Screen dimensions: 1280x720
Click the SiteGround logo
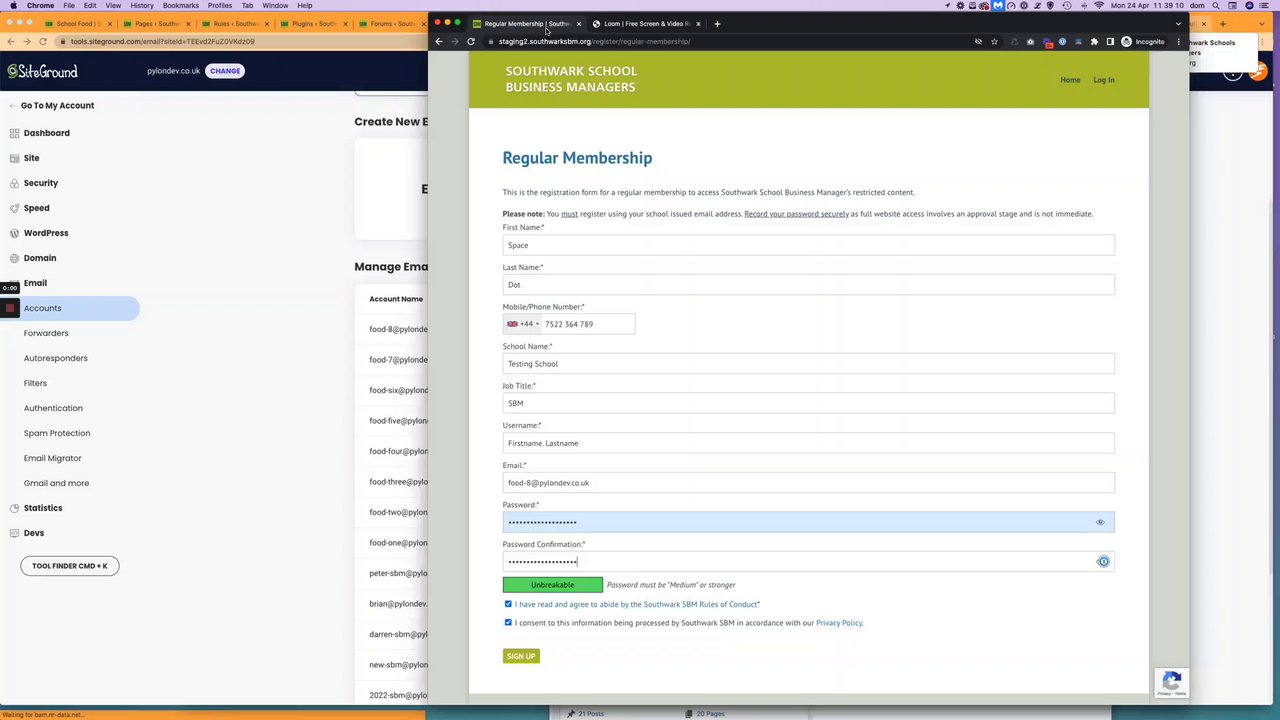(x=42, y=71)
